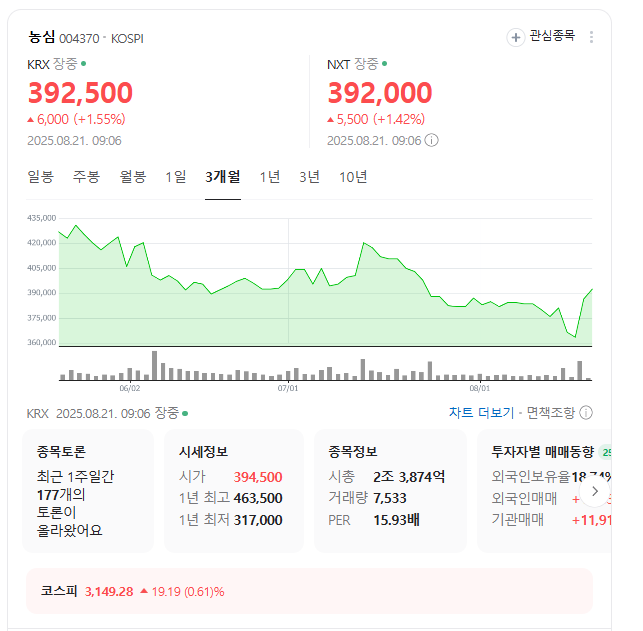Screen dimensions: 643x631
Task: Select the 주봉 chart tab
Action: tap(86, 177)
